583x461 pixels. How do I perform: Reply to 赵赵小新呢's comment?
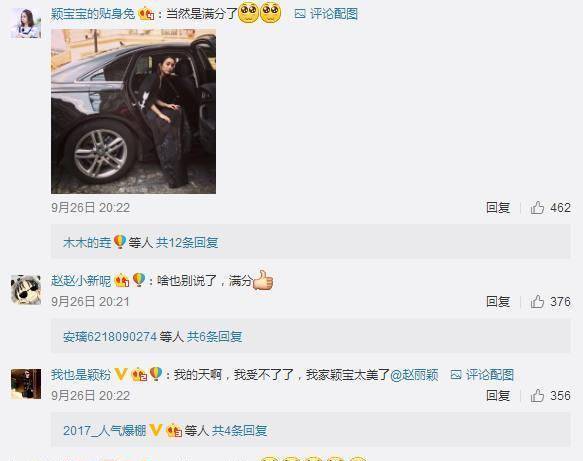[x=498, y=302]
